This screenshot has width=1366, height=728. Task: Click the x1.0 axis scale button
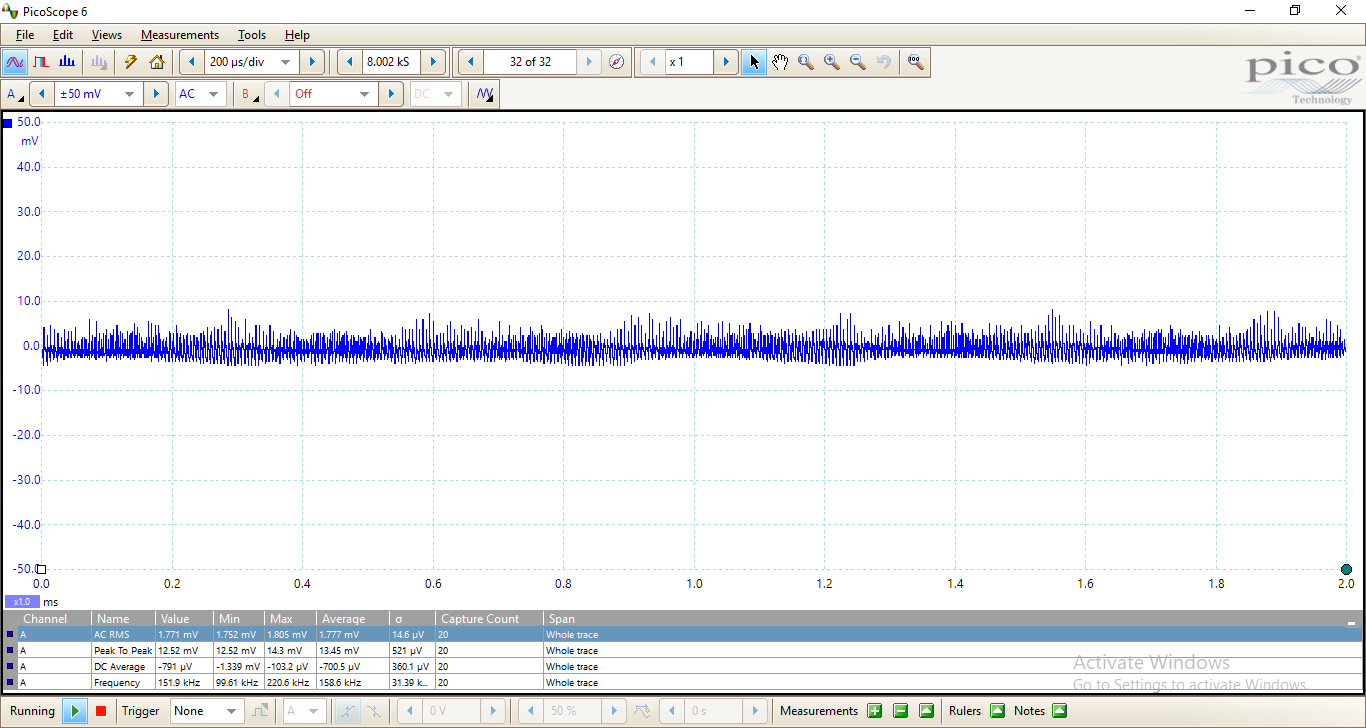[21, 602]
